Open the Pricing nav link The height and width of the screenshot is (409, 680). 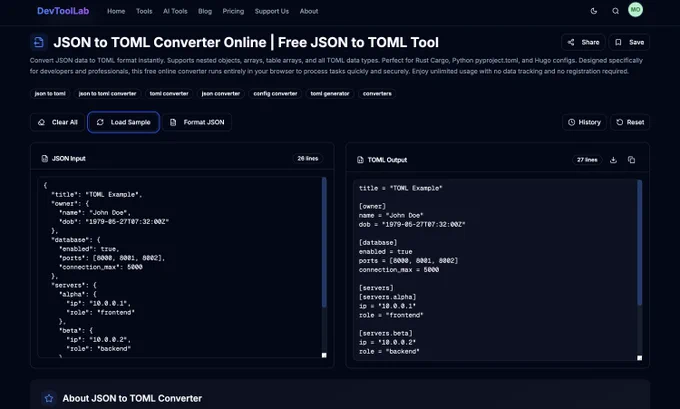coord(233,11)
